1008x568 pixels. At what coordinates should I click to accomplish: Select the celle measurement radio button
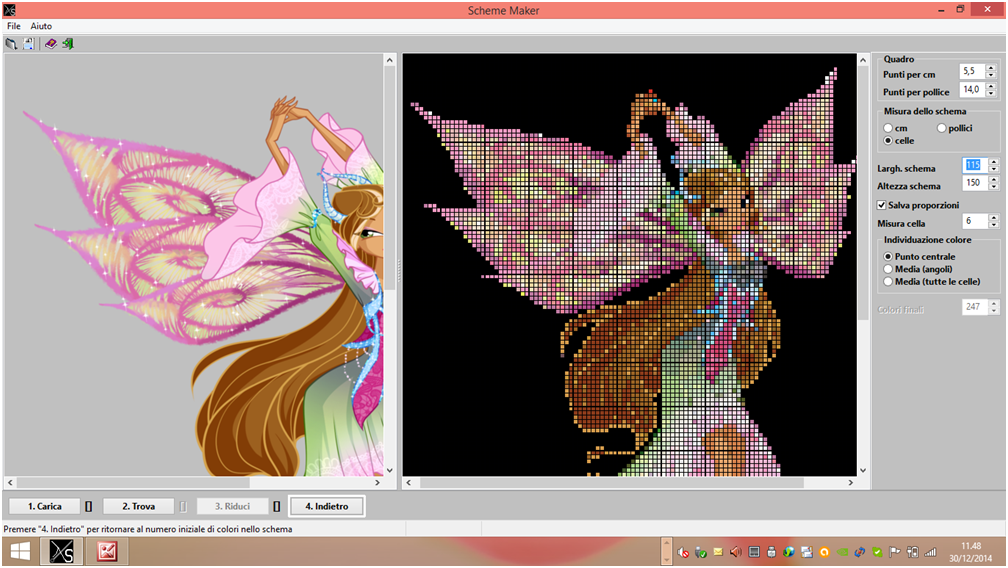[888, 141]
